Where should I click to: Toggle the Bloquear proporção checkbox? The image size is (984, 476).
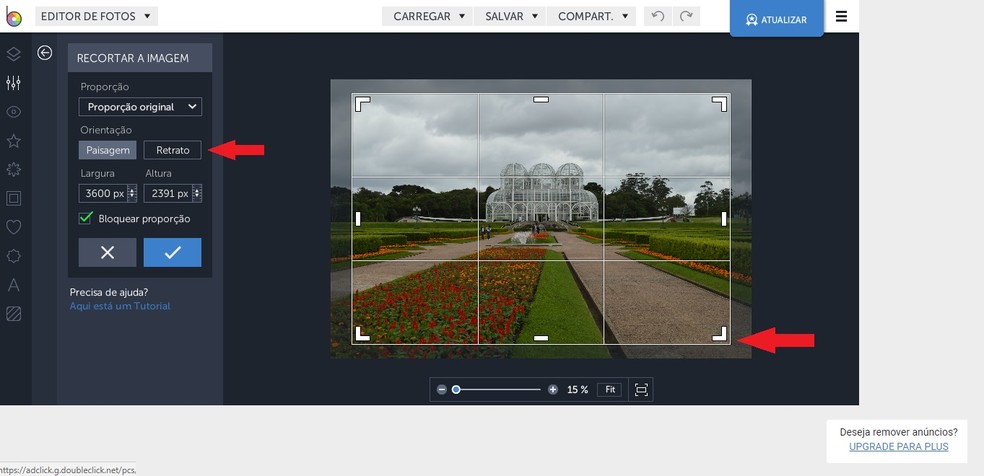tap(86, 218)
